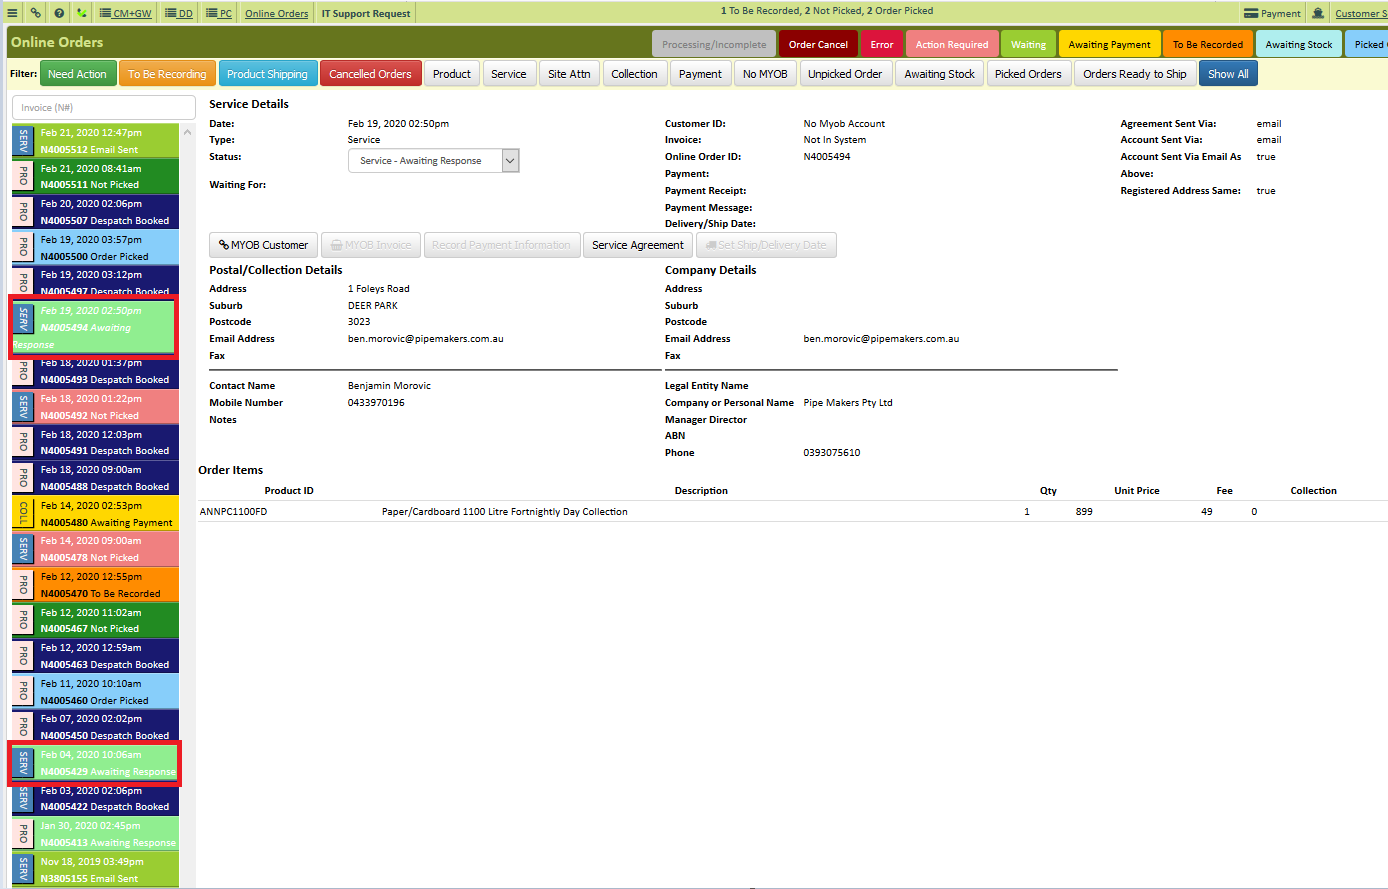1388x889 pixels.
Task: Click the PC list icon link
Action: pos(219,13)
